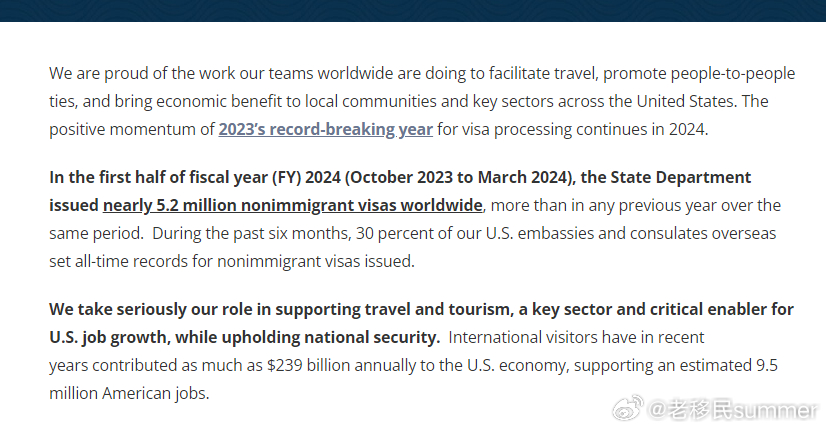Click the "@老移民summer" watermark username
This screenshot has width=826, height=429.
(x=733, y=410)
